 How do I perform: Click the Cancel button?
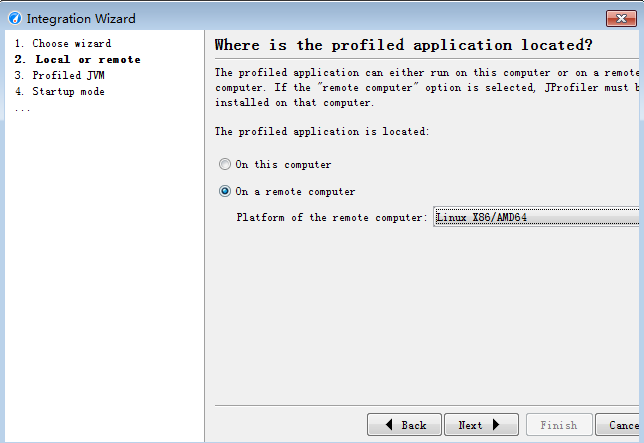(x=619, y=425)
